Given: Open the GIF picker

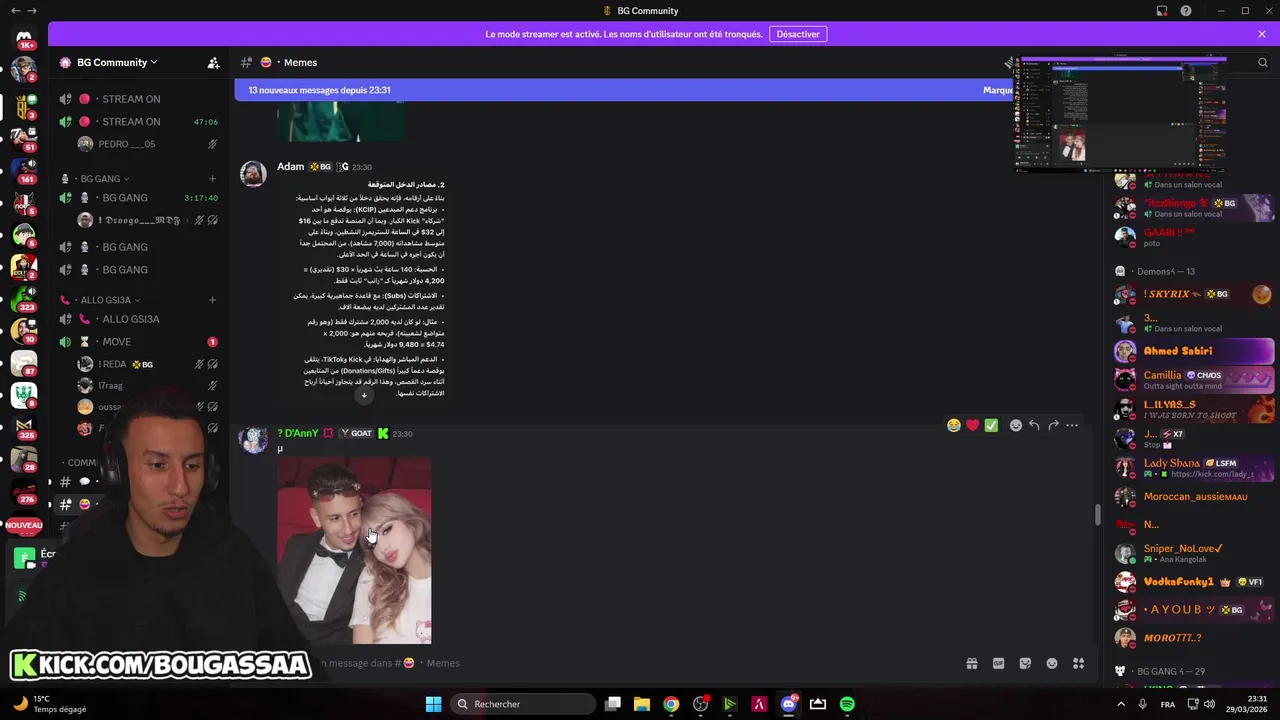Looking at the screenshot, I should click(998, 663).
